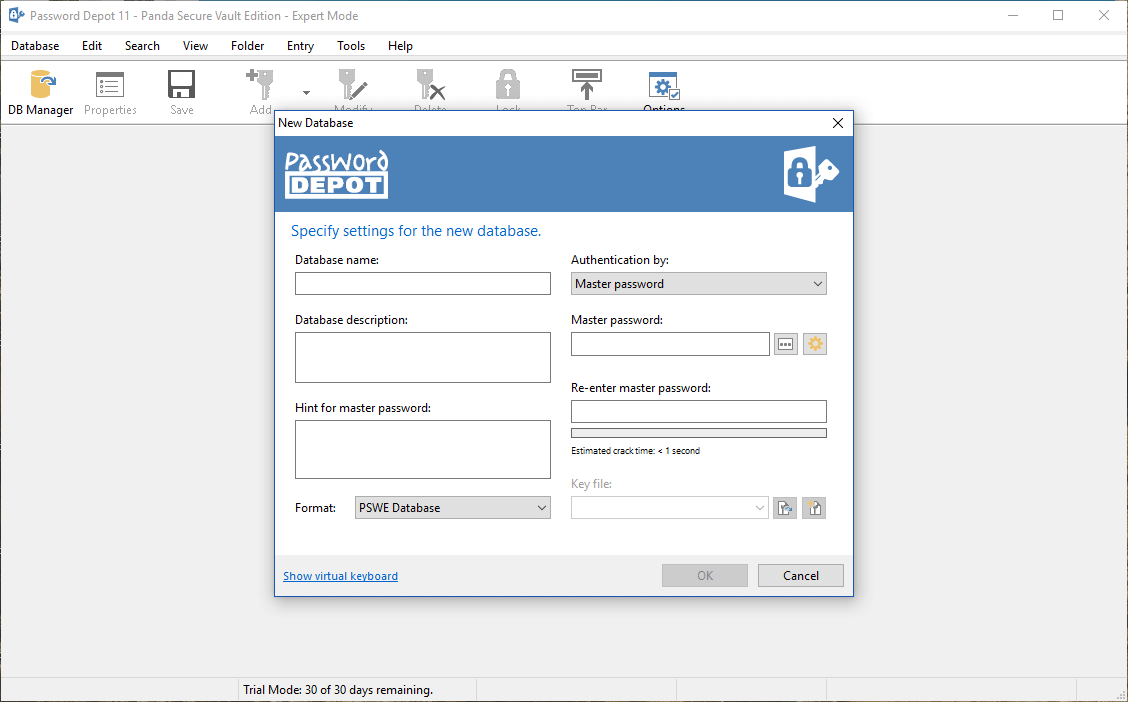Image resolution: width=1128 pixels, height=702 pixels.
Task: Click into the Database name field
Action: tap(423, 283)
